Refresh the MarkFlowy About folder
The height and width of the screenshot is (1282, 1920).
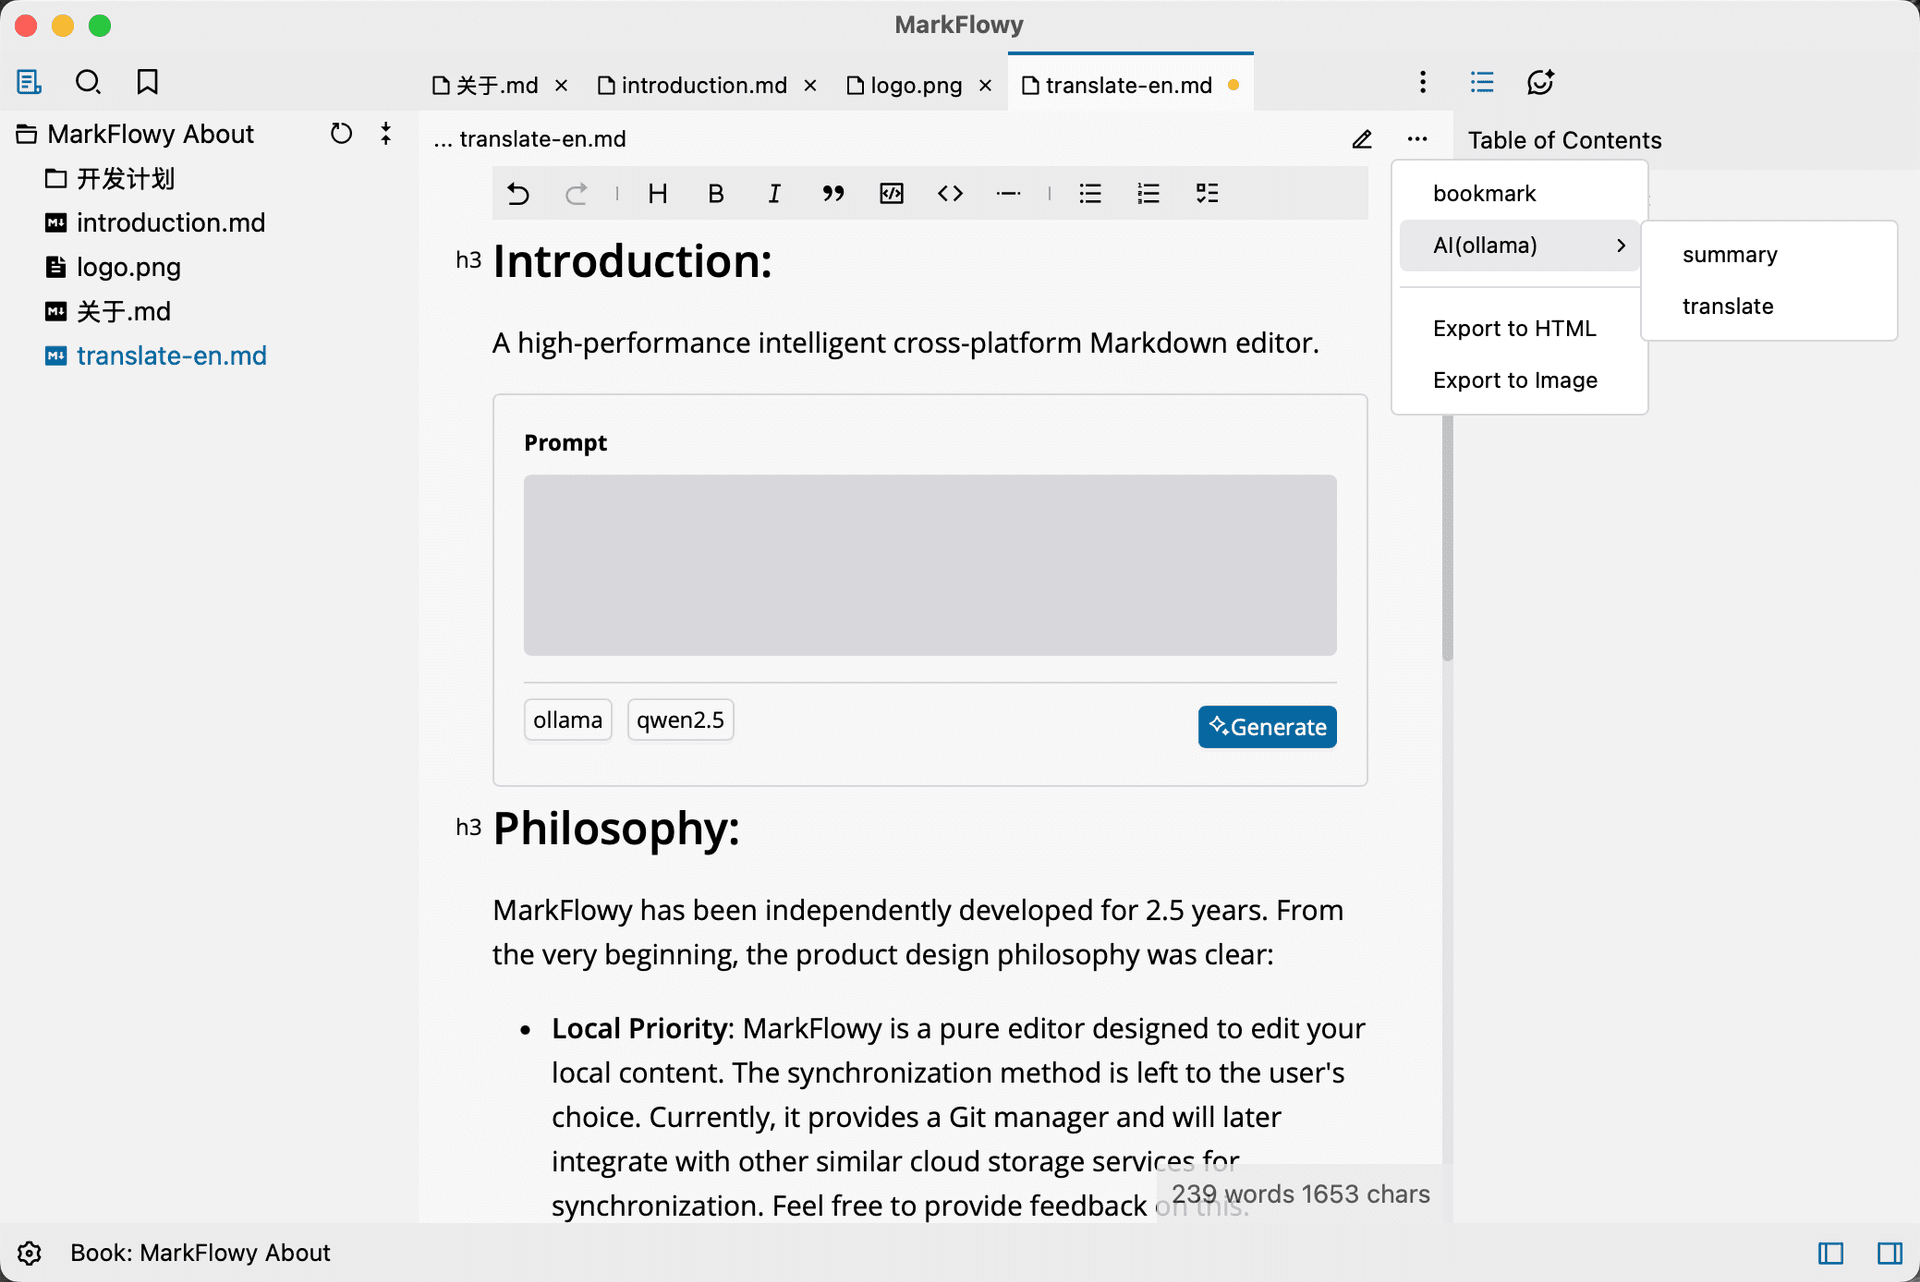342,134
